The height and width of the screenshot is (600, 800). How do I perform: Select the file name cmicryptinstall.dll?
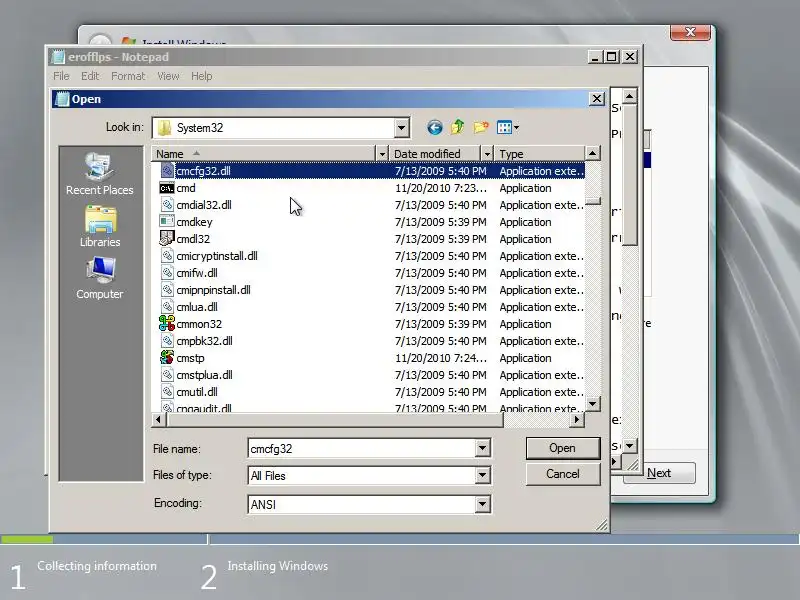[217, 256]
